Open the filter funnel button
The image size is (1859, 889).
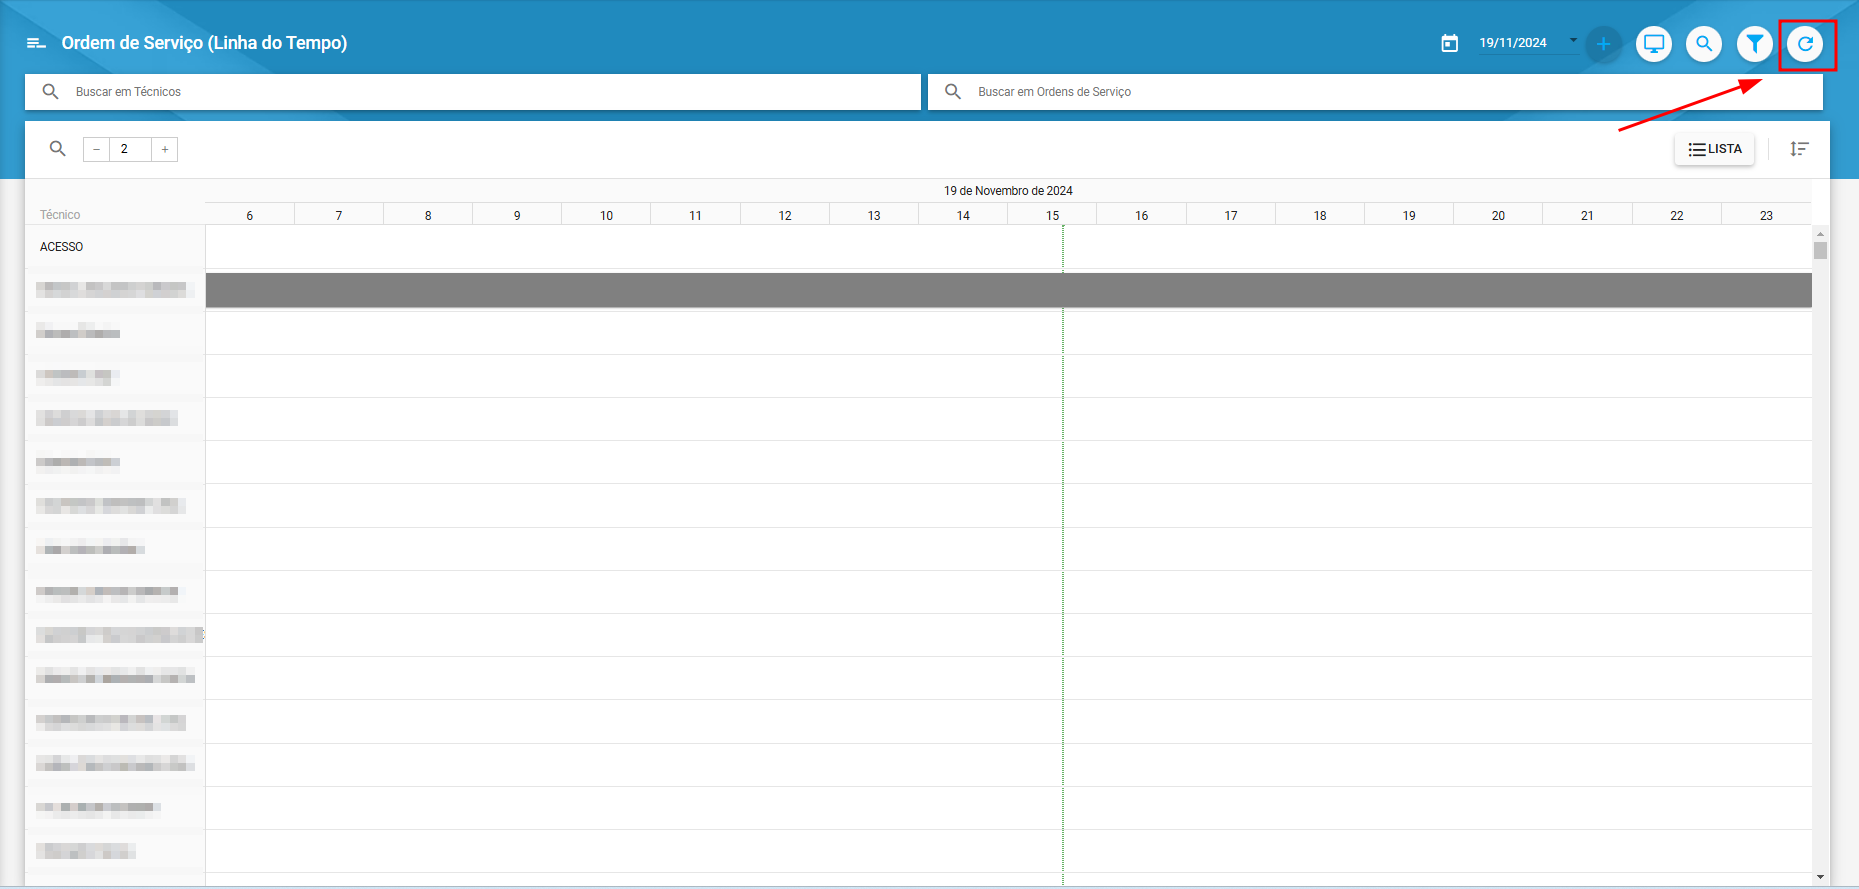[x=1755, y=44]
